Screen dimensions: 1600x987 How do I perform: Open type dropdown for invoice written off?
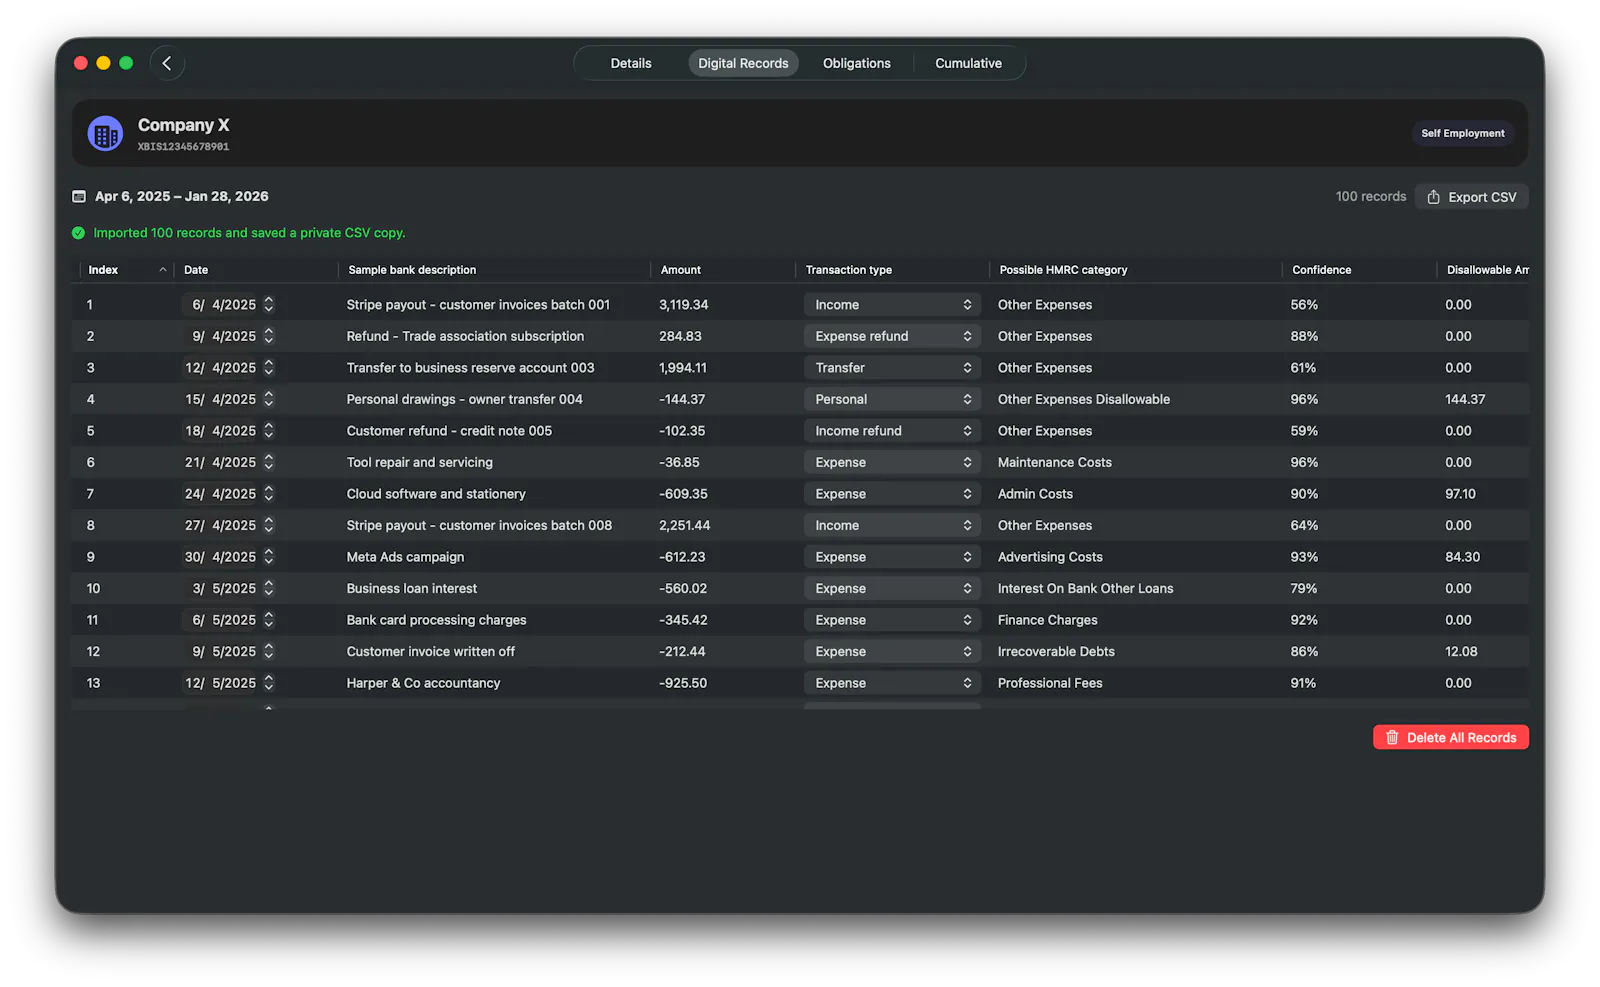(x=892, y=651)
